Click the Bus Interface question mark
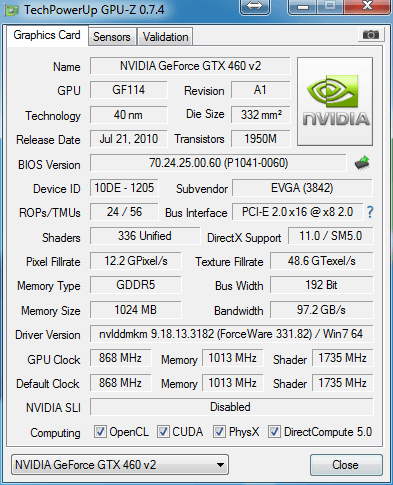 [370, 212]
